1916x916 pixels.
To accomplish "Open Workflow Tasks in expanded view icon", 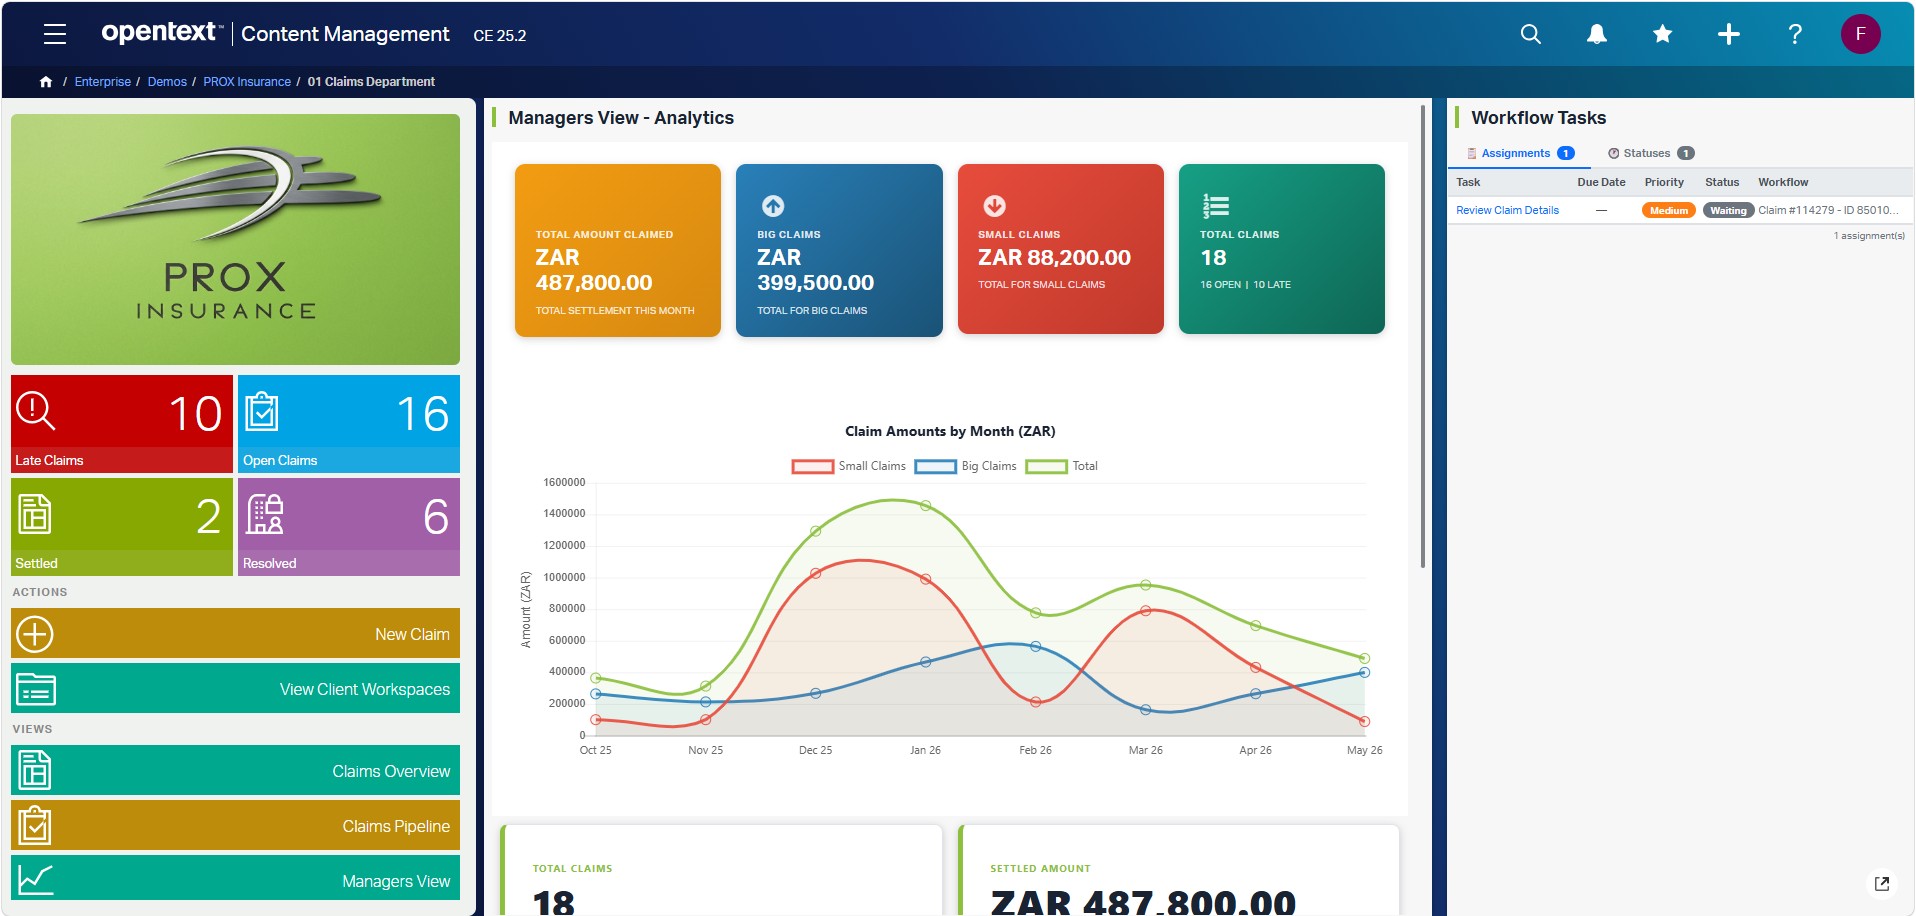I will click(x=1882, y=883).
